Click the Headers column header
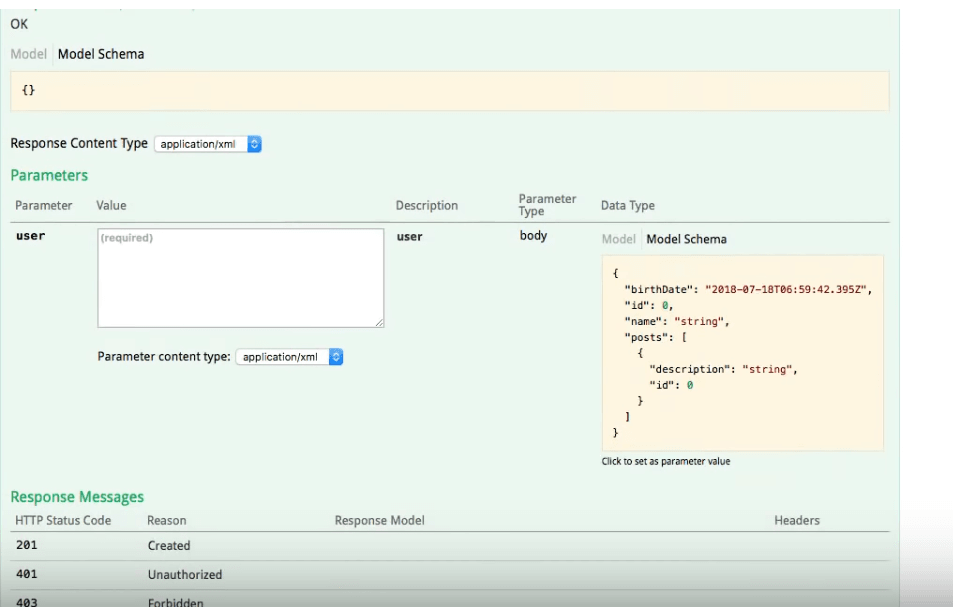 coord(797,520)
